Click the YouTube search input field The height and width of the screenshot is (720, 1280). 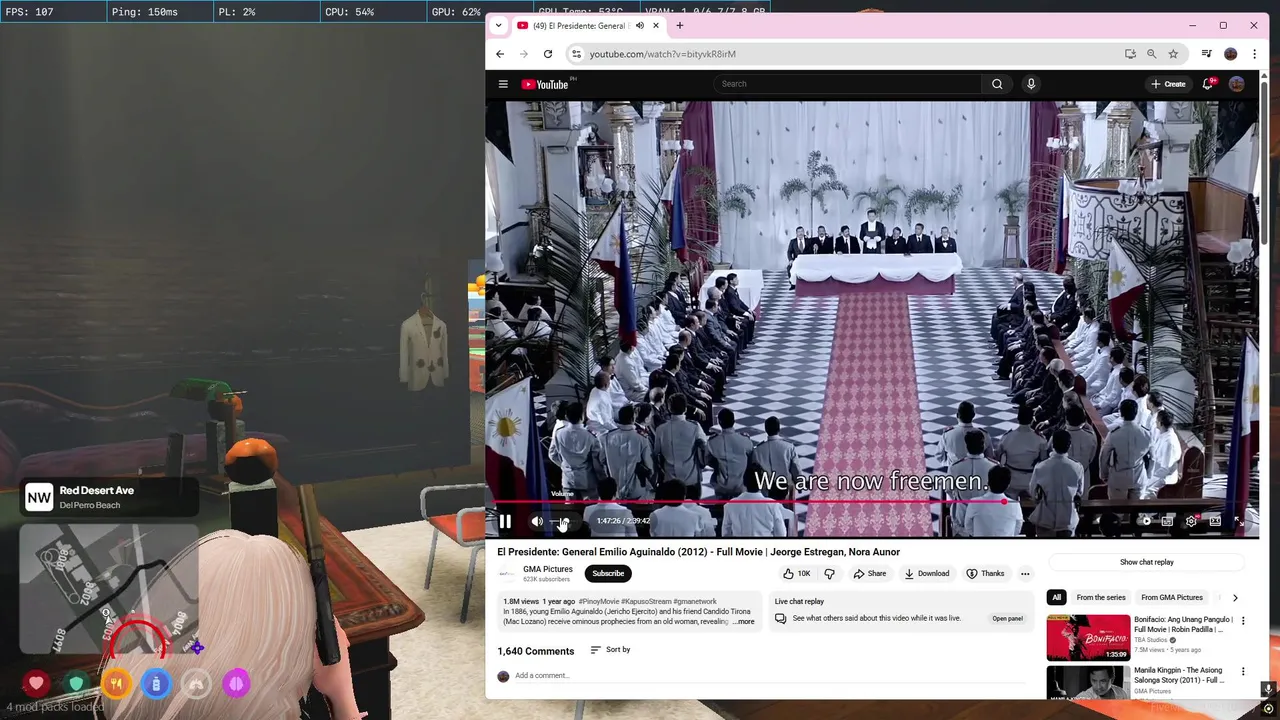tap(848, 84)
